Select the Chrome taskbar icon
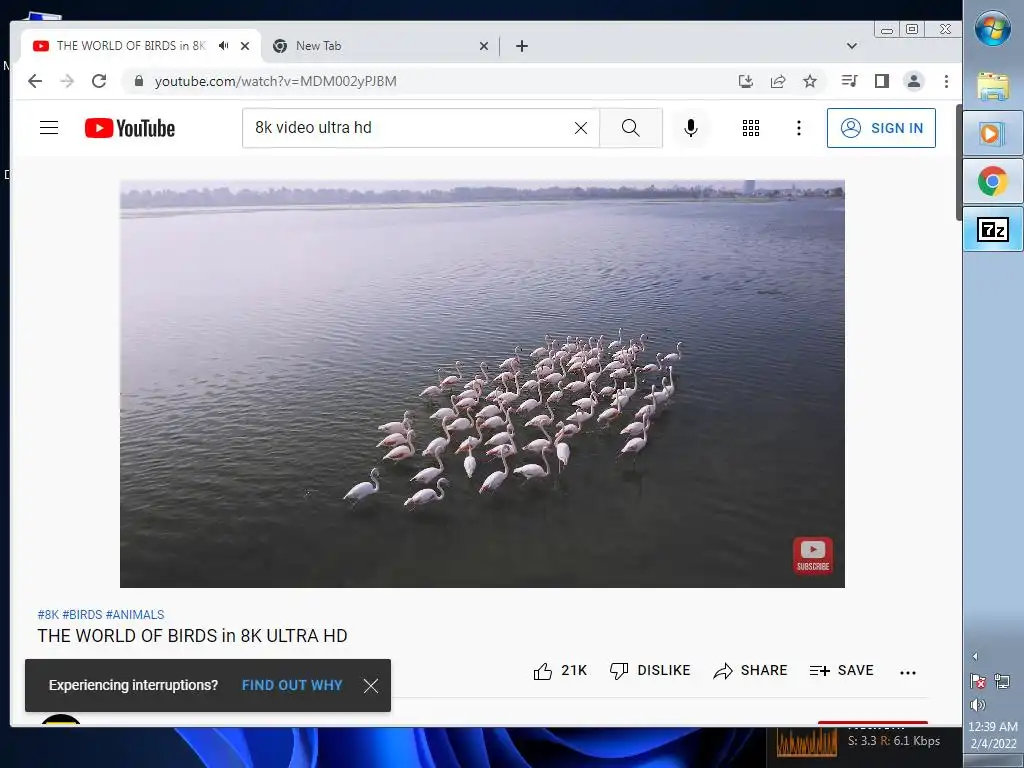Viewport: 1024px width, 768px height. click(x=993, y=181)
